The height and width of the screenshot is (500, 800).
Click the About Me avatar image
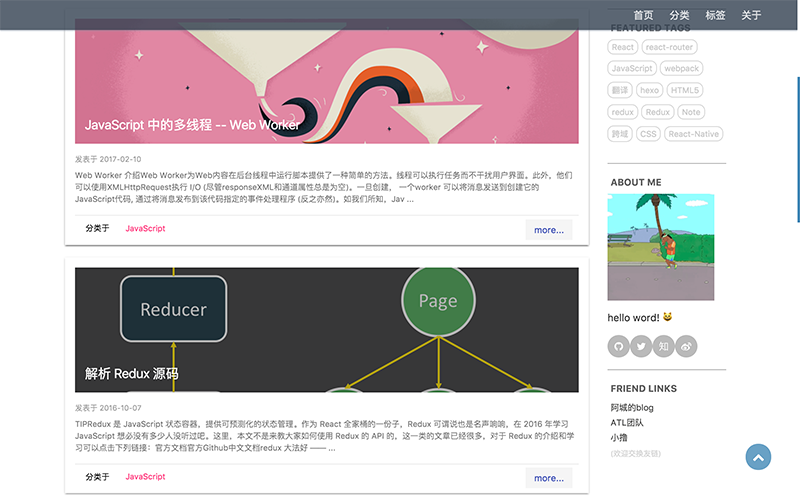tap(661, 246)
